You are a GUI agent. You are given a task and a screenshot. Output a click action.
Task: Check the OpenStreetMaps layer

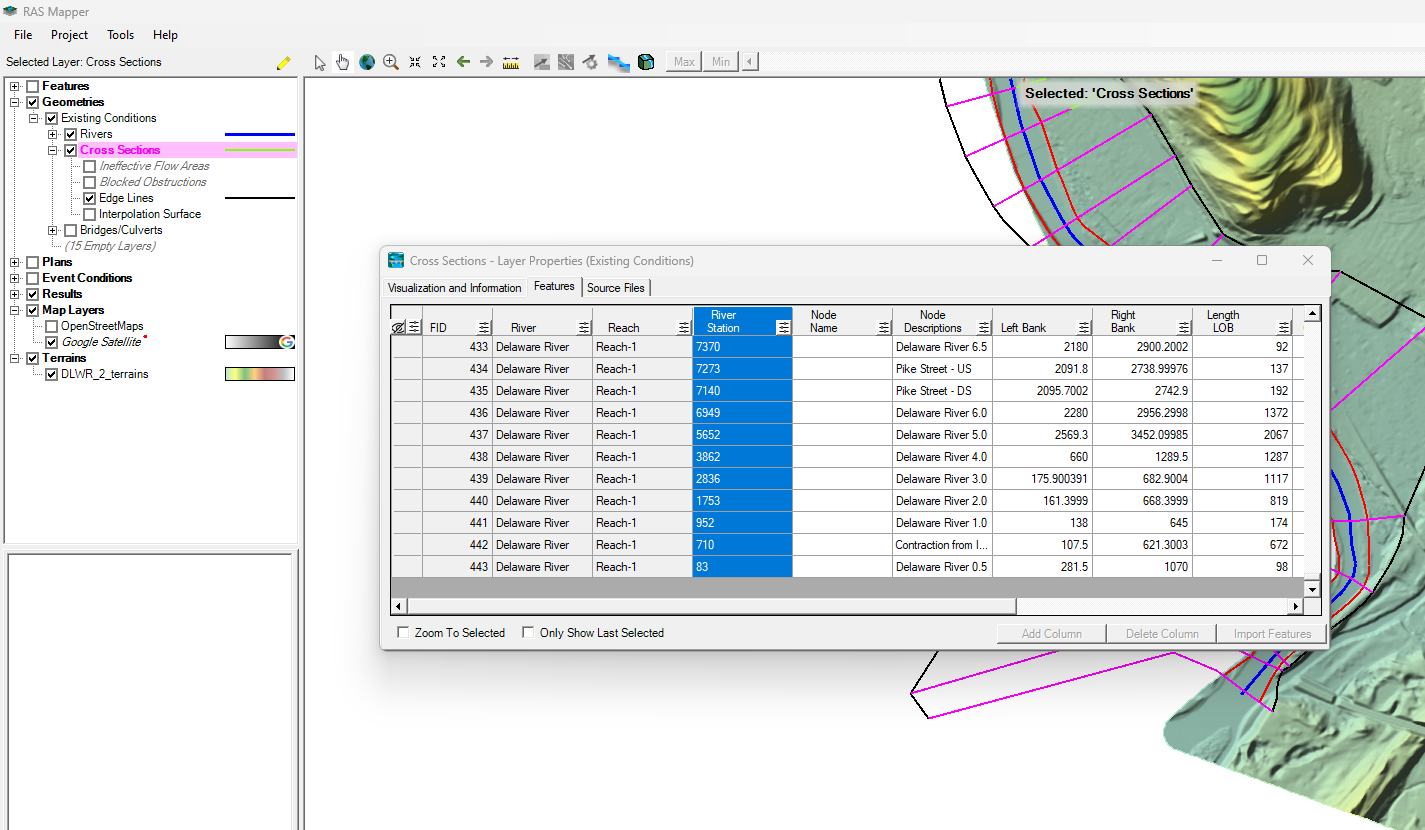(52, 326)
